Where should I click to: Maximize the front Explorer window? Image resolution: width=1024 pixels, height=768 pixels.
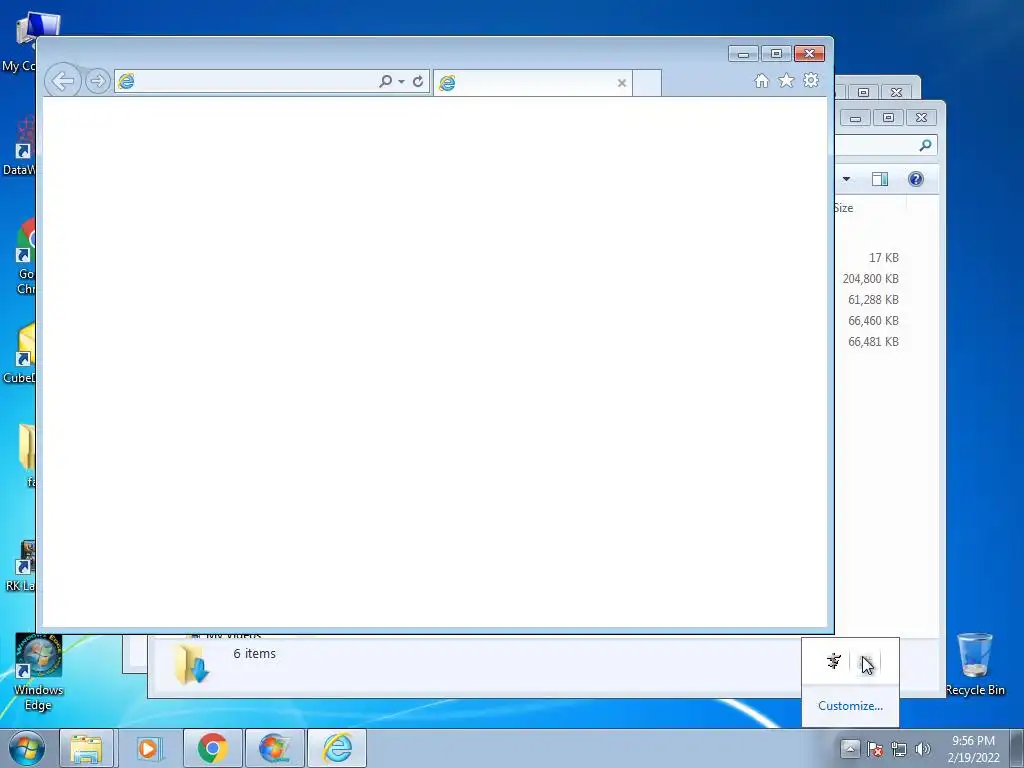pyautogui.click(x=888, y=118)
